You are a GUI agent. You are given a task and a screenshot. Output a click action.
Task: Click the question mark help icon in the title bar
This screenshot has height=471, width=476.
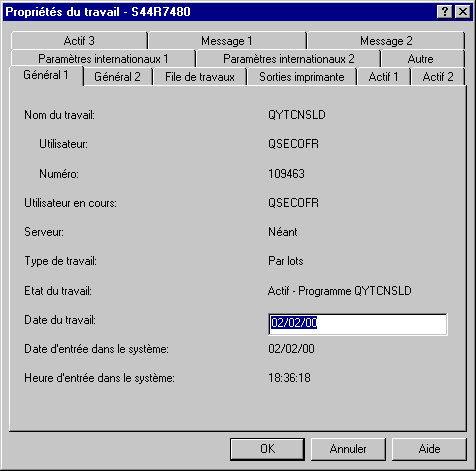point(445,12)
